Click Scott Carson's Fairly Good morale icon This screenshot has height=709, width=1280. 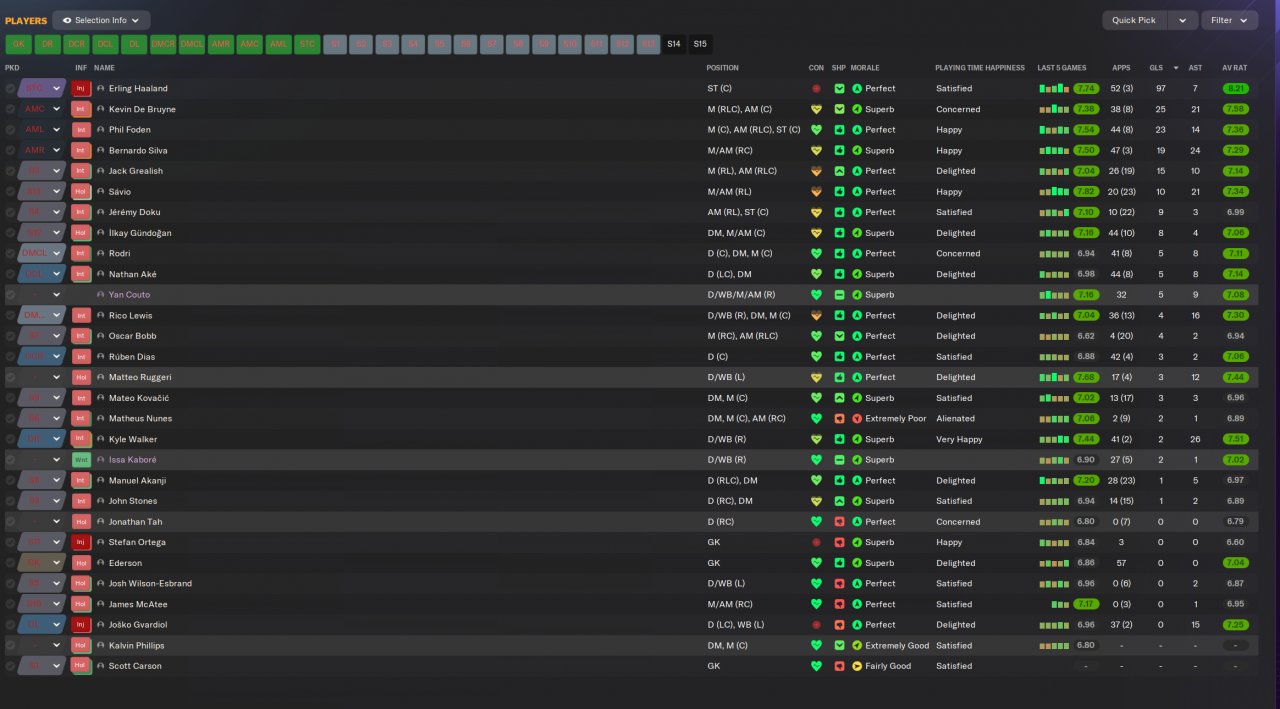[857, 666]
